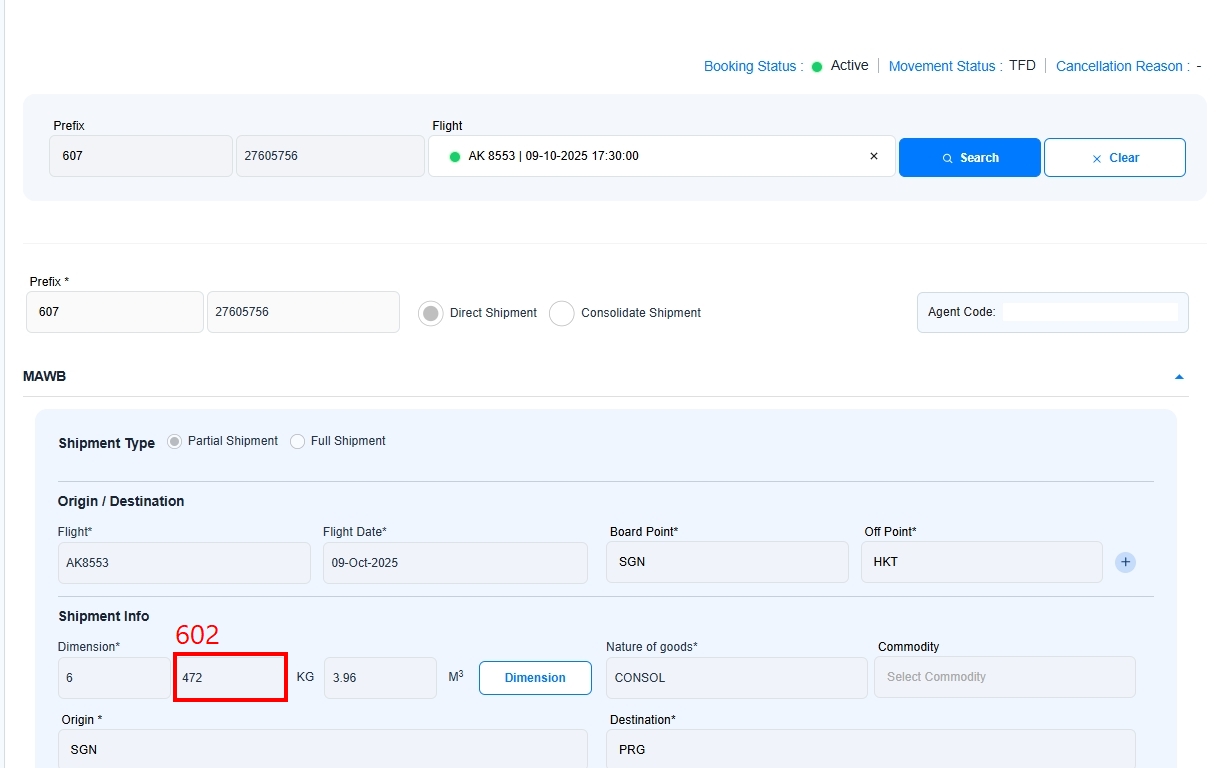The width and height of the screenshot is (1223, 768).
Task: Click the Agent Code input field
Action: click(x=1089, y=312)
